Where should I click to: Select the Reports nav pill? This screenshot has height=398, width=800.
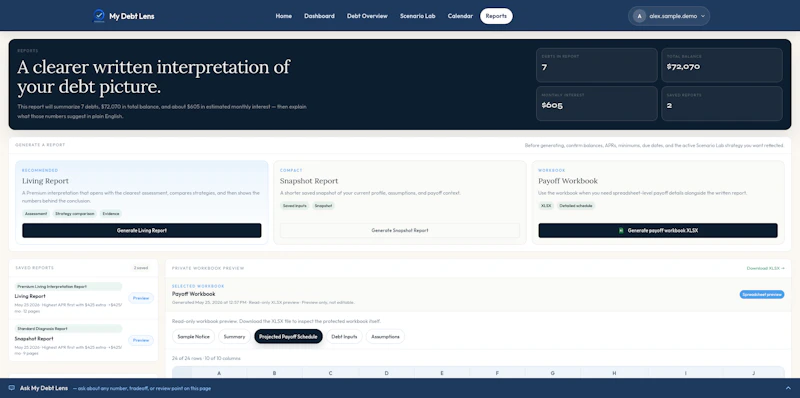pos(496,16)
